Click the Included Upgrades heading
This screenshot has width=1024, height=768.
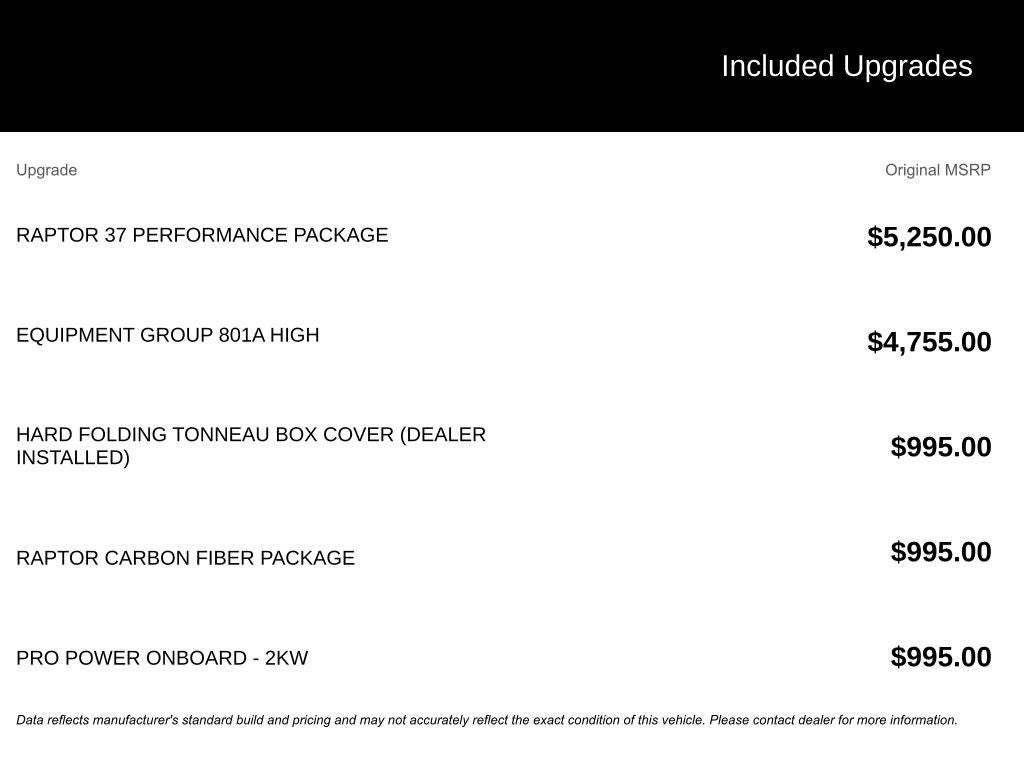click(846, 66)
